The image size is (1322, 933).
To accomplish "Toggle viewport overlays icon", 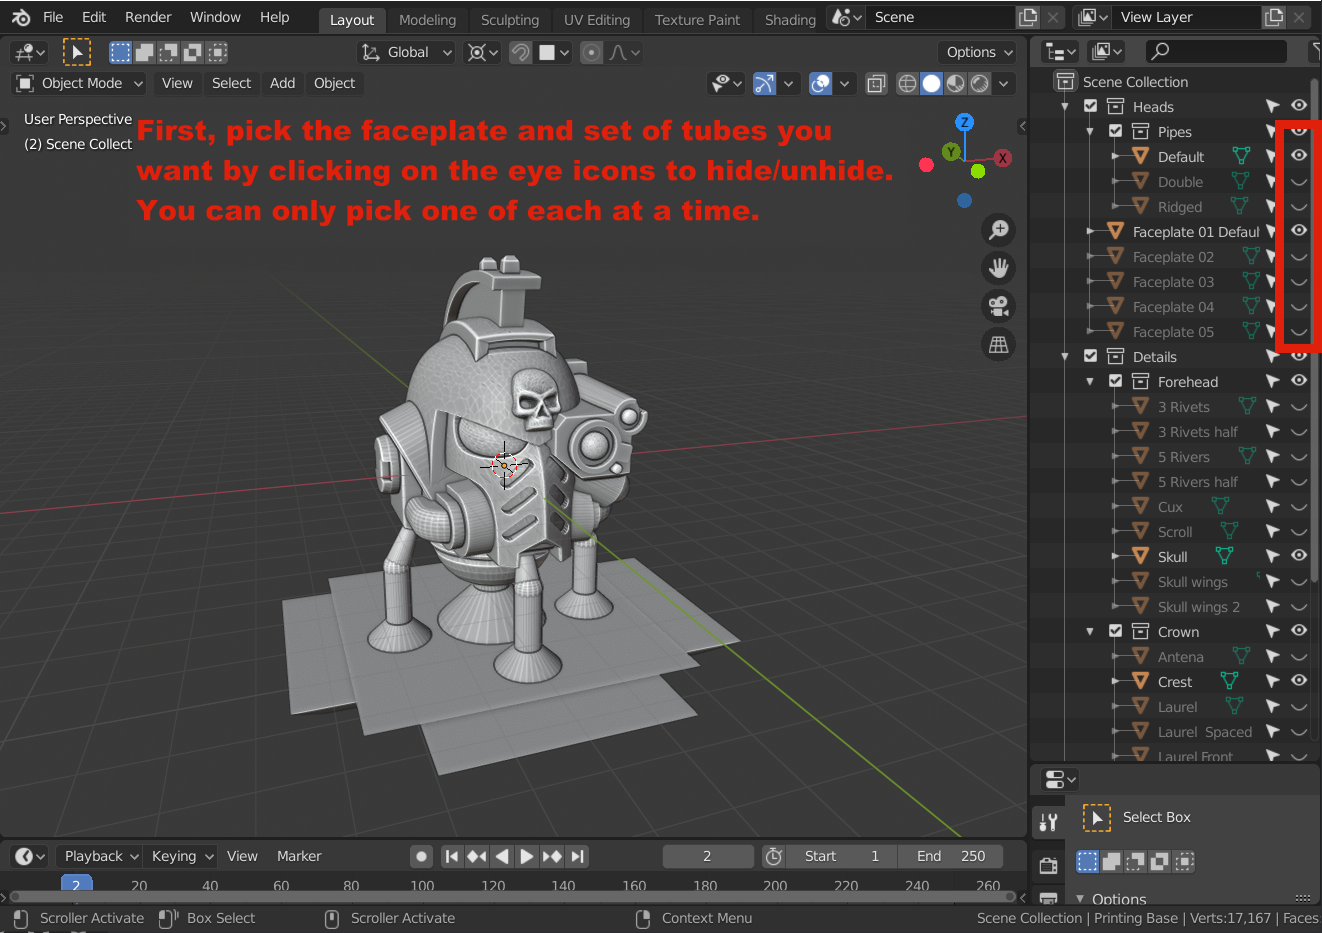I will click(x=821, y=83).
